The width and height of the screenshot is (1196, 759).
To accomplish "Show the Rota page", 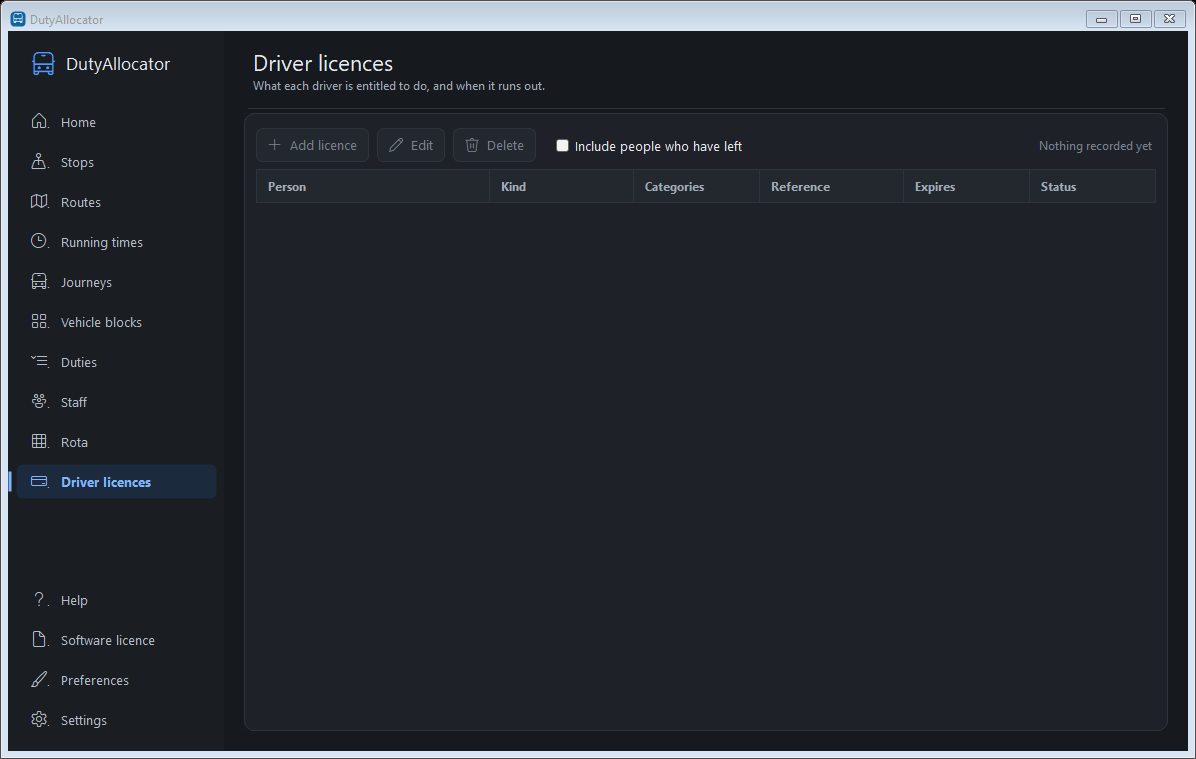I will tap(116, 442).
